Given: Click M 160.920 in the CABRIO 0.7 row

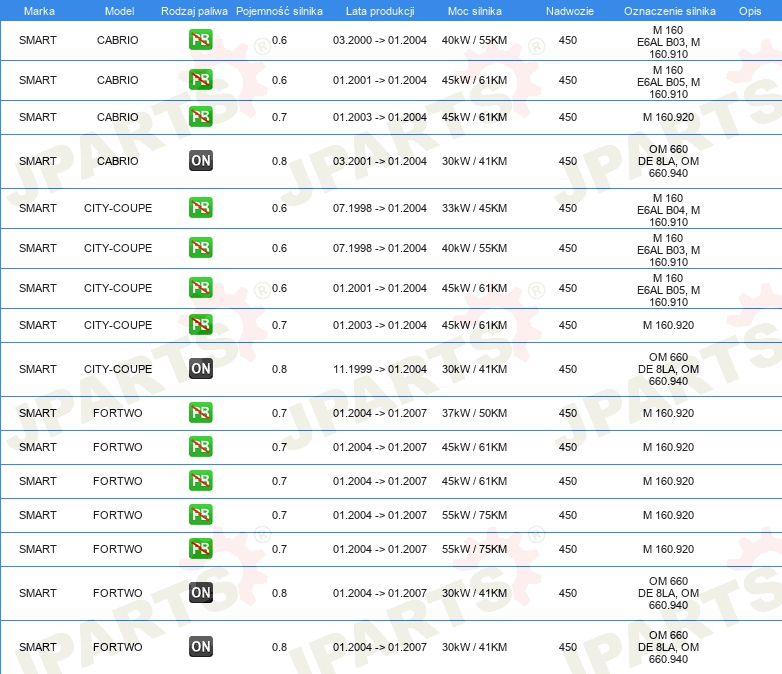Looking at the screenshot, I should 668,117.
